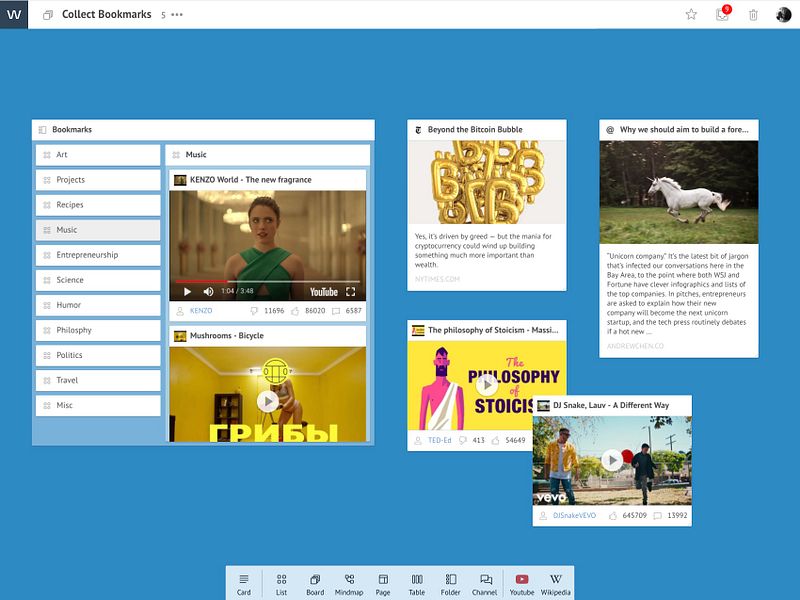The height and width of the screenshot is (600, 800).
Task: Open the Misc bookmarks list
Action: click(x=98, y=405)
